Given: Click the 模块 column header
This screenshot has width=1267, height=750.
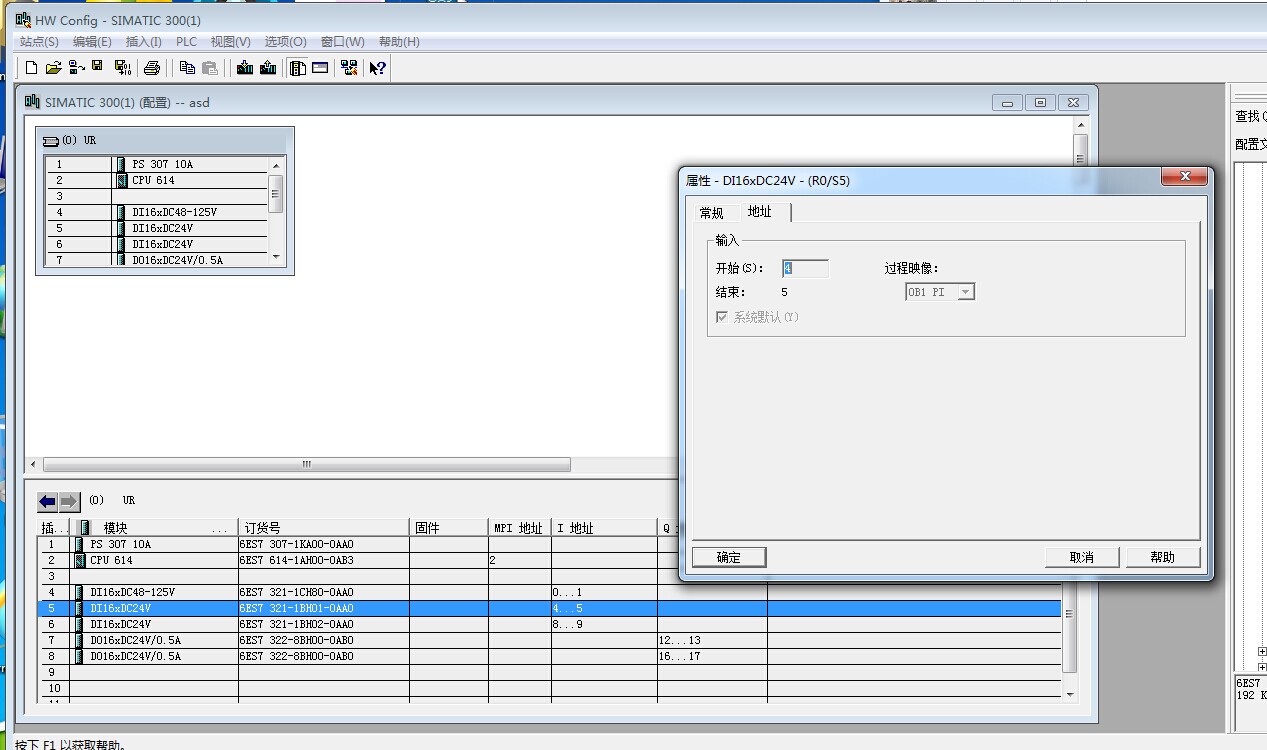Looking at the screenshot, I should (x=156, y=527).
